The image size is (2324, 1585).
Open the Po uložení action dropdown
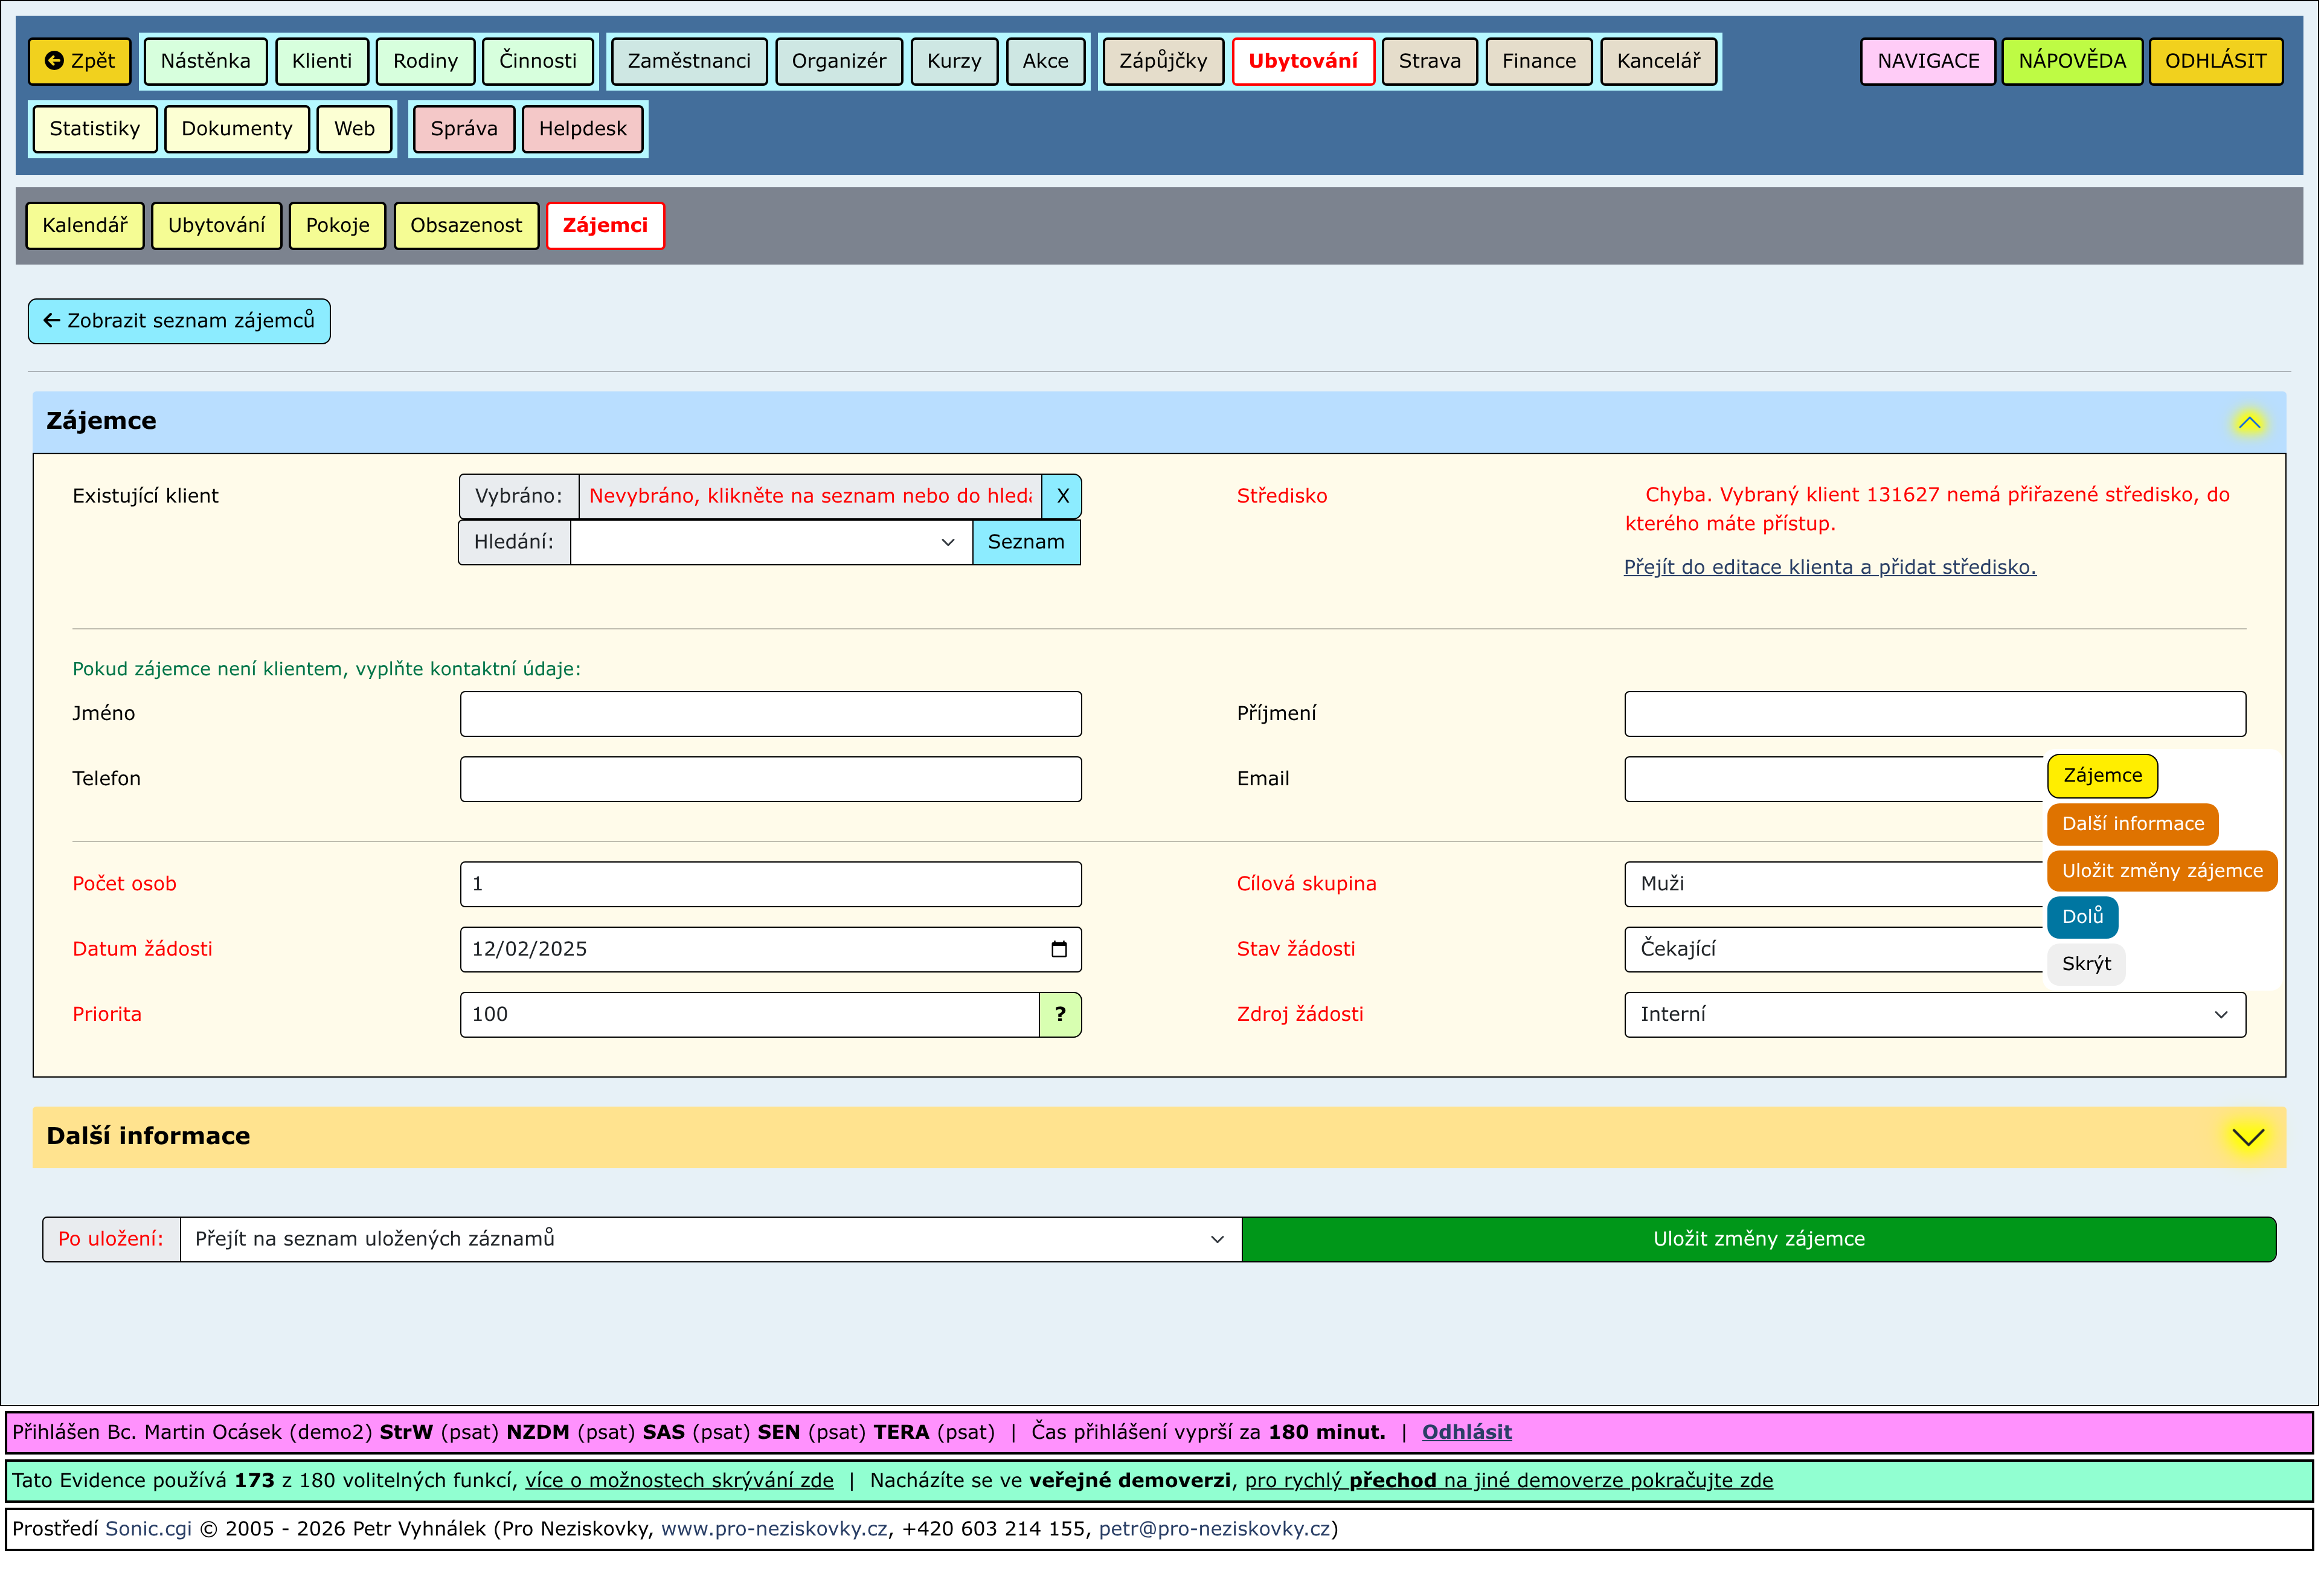(x=710, y=1240)
